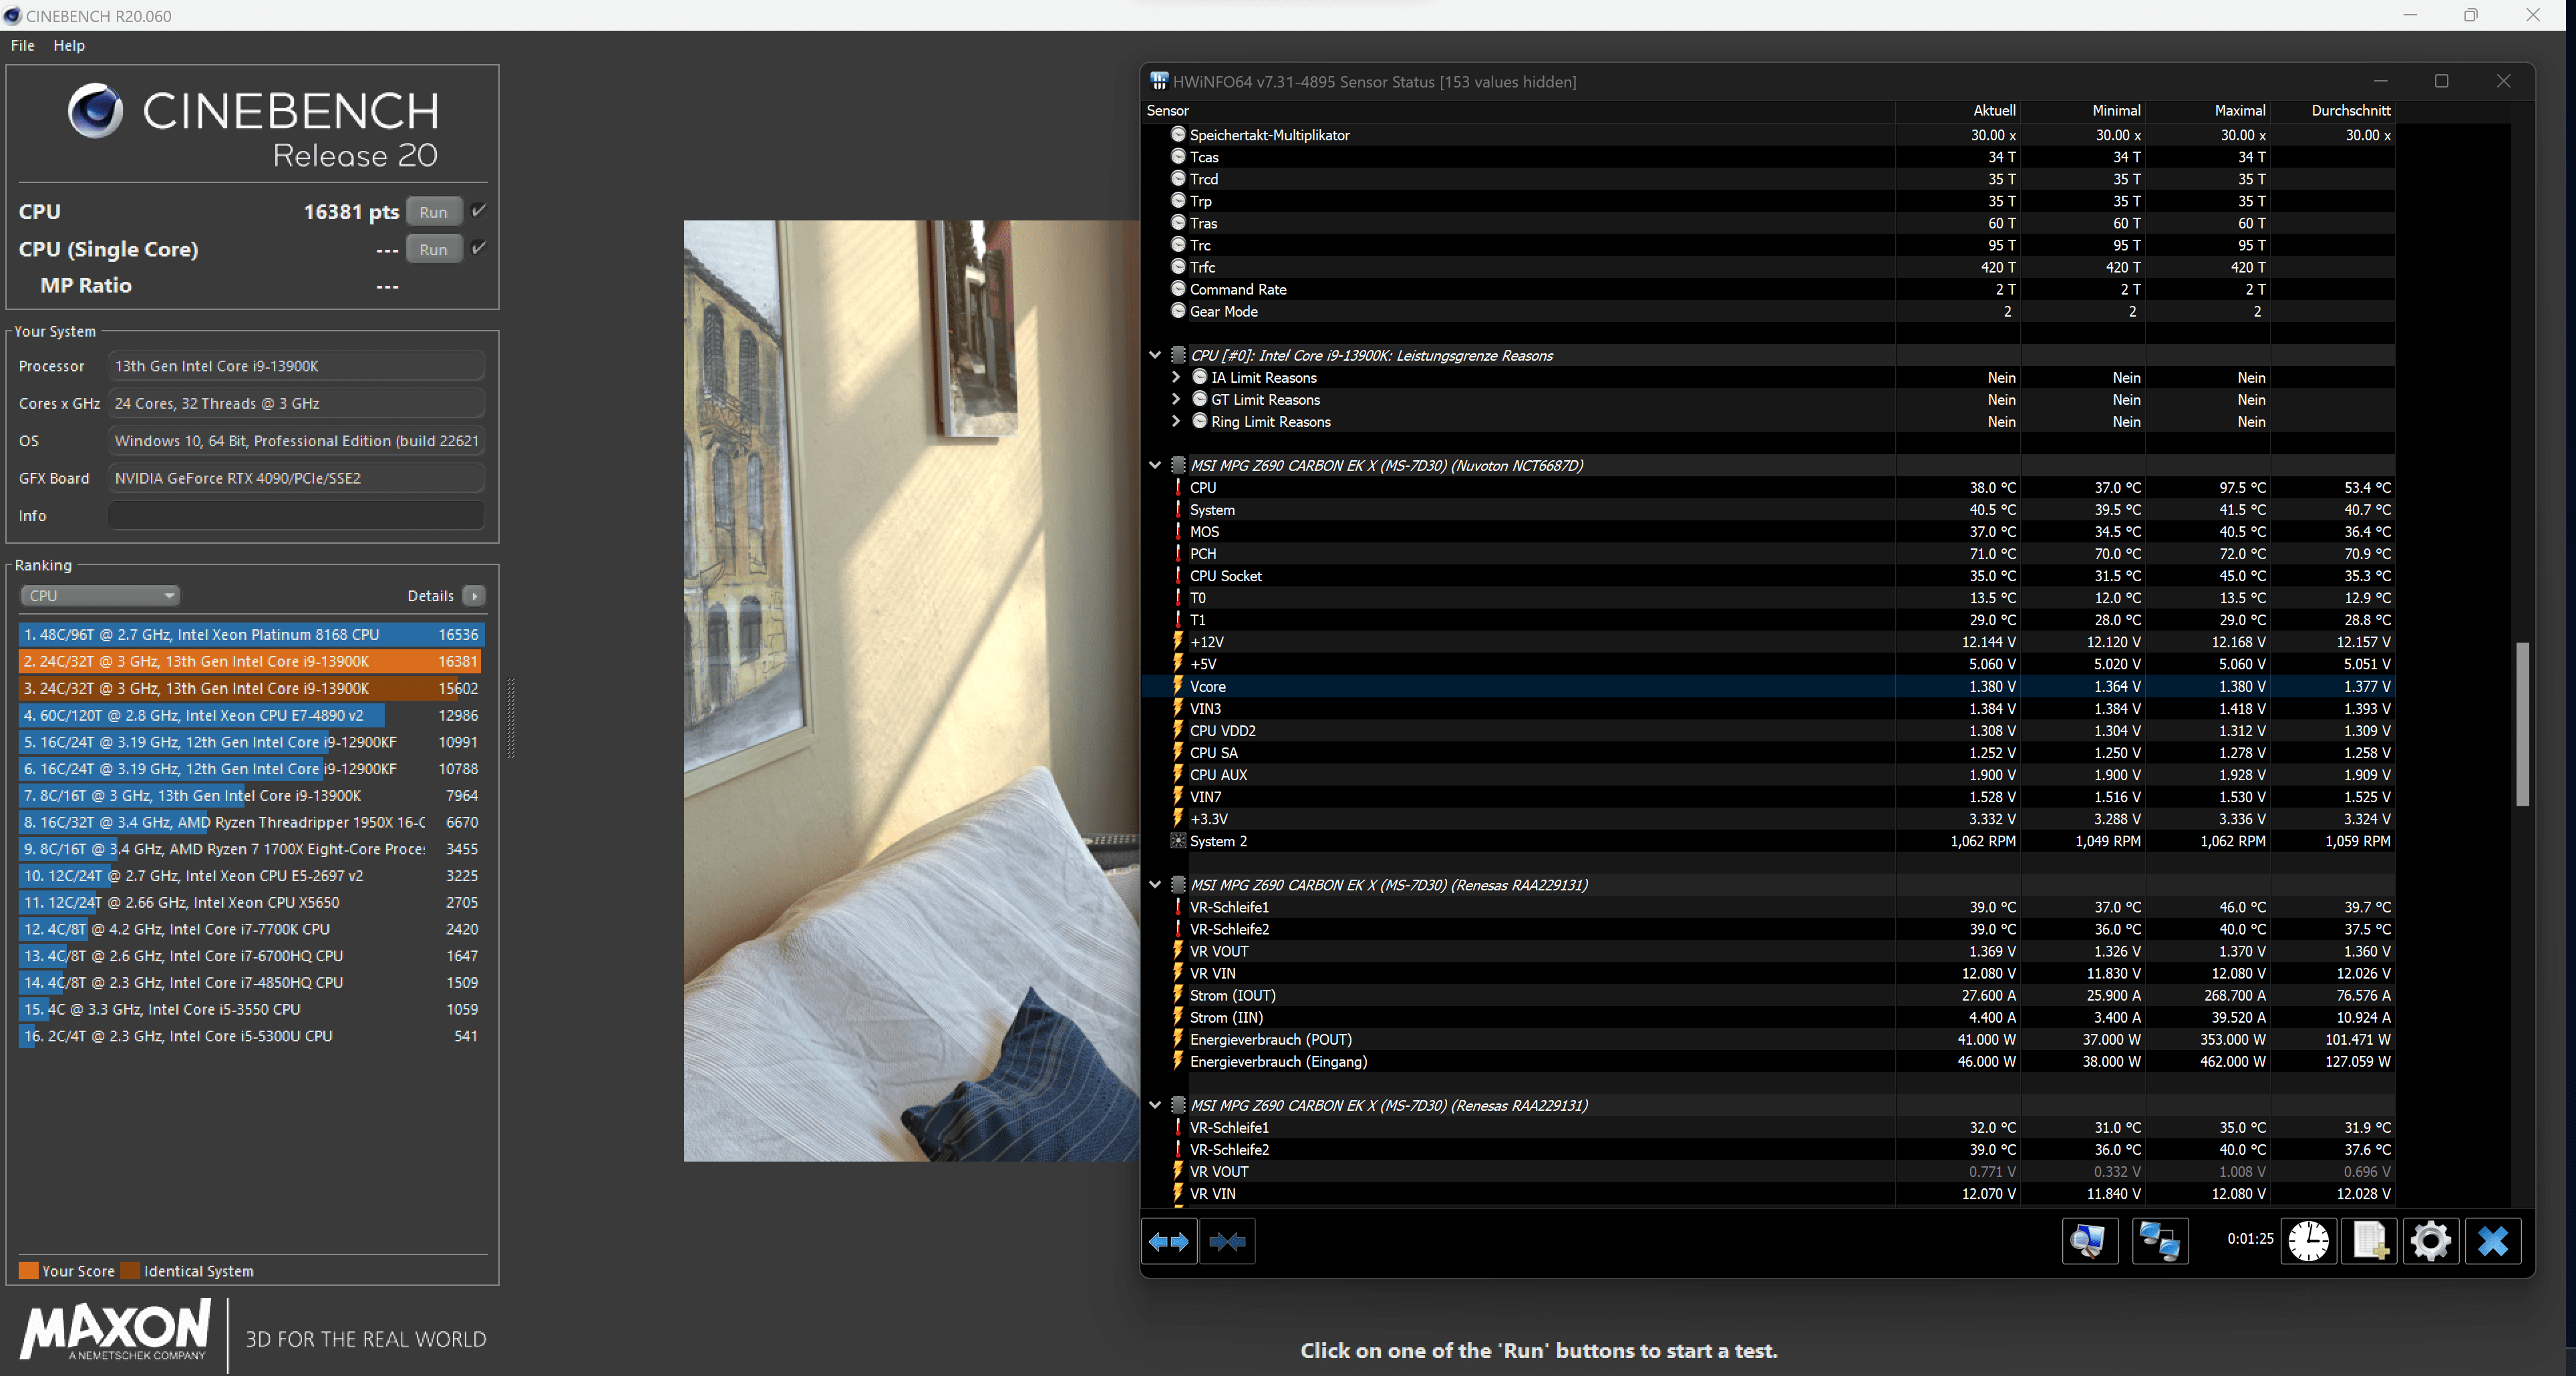Run the CPU multi-core benchmark
This screenshot has width=2576, height=1376.
point(434,211)
